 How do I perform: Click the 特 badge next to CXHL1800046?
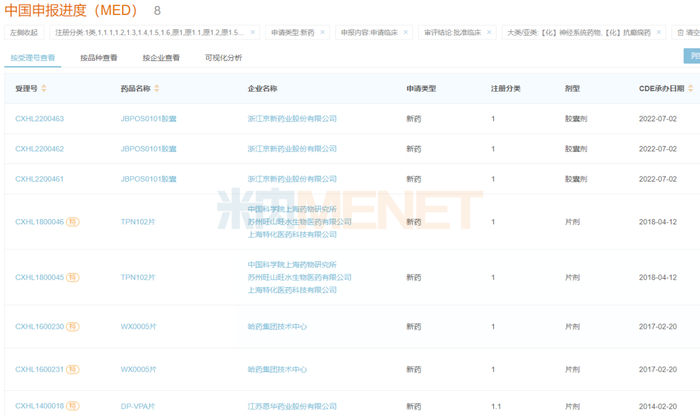[73, 222]
